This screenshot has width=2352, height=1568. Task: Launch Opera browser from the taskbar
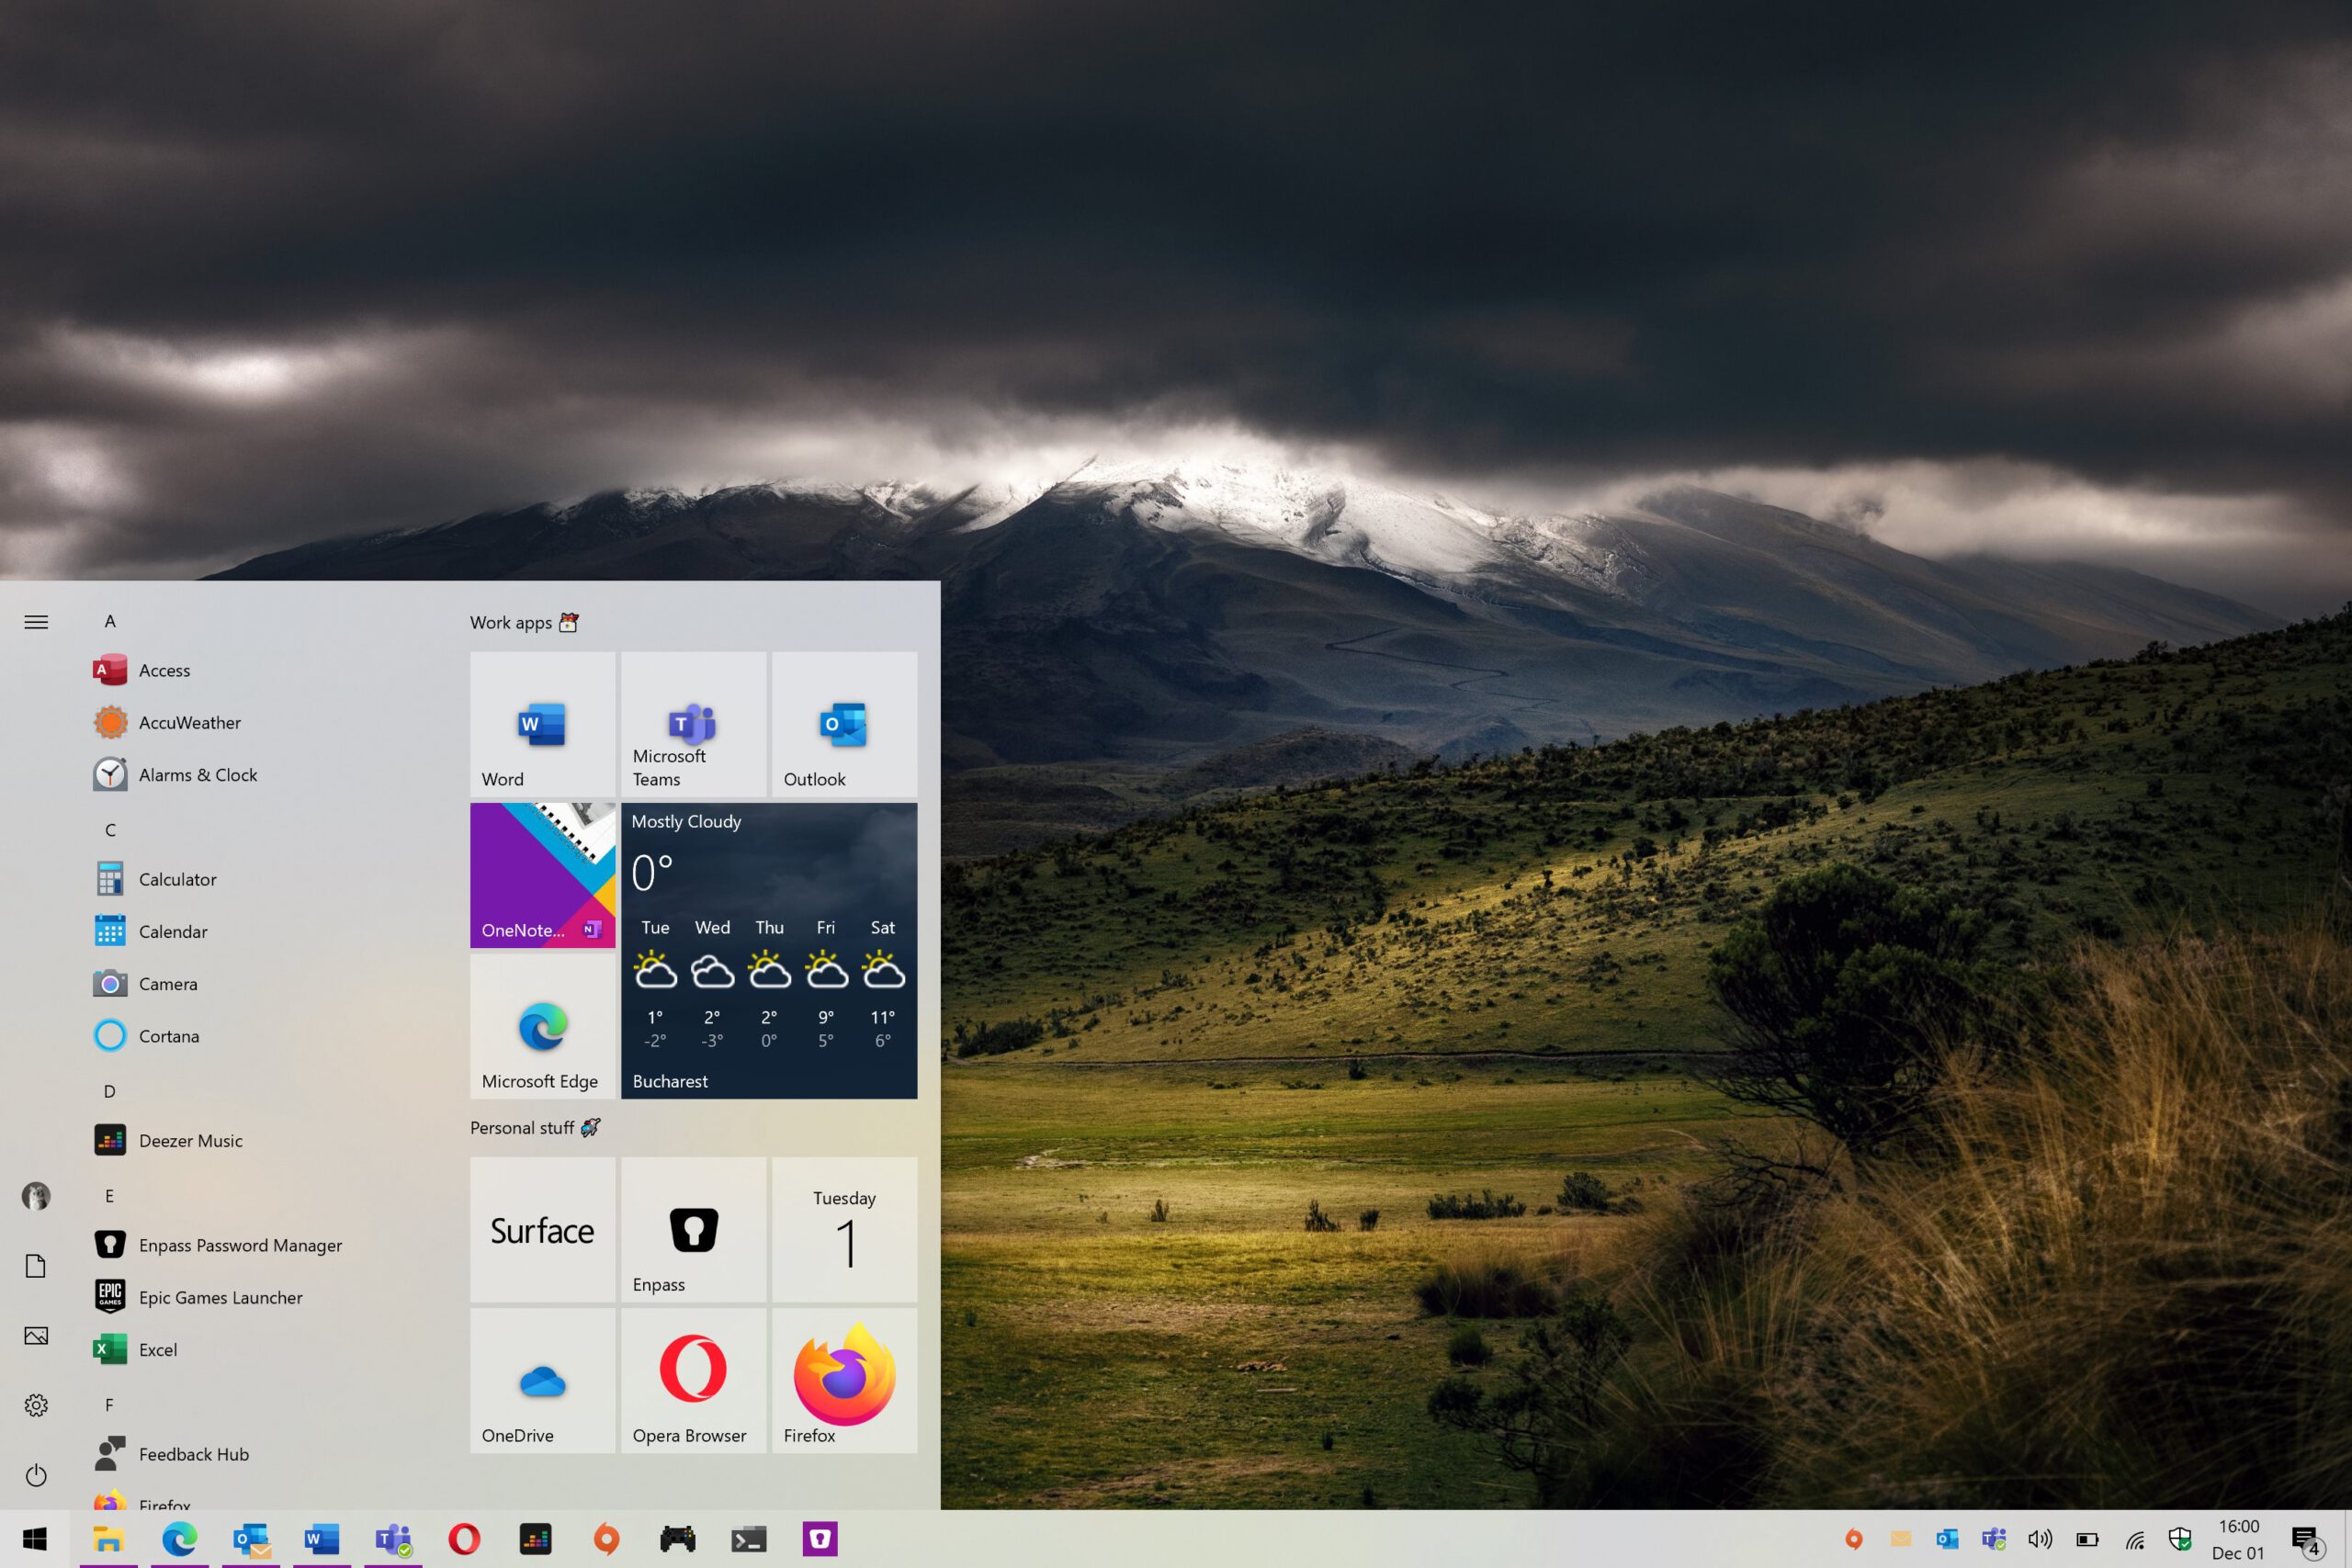point(463,1538)
